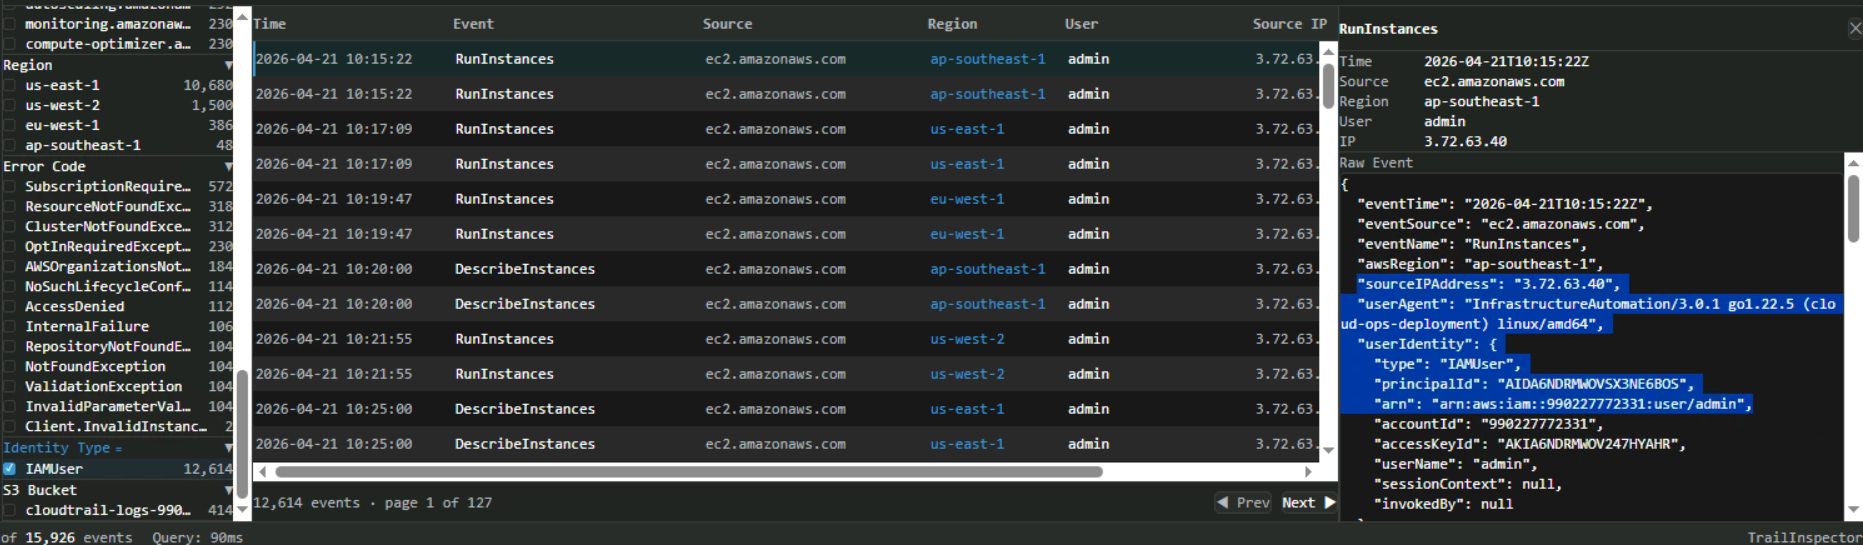
Task: Click the "eventName": "RunInstances" JSON line
Action: (x=1471, y=244)
